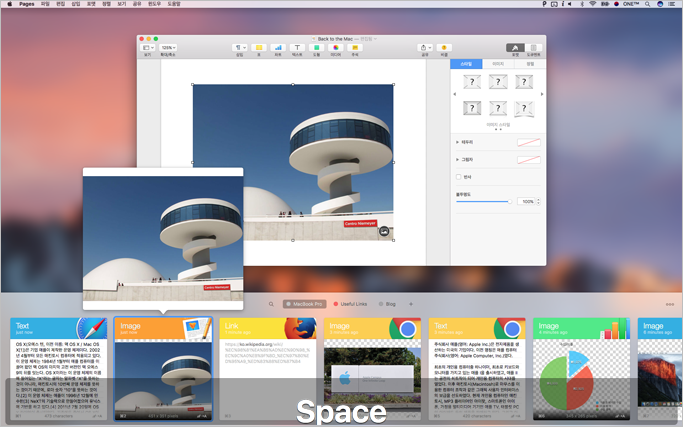Select the Chrome Text clipping card

click(x=477, y=369)
